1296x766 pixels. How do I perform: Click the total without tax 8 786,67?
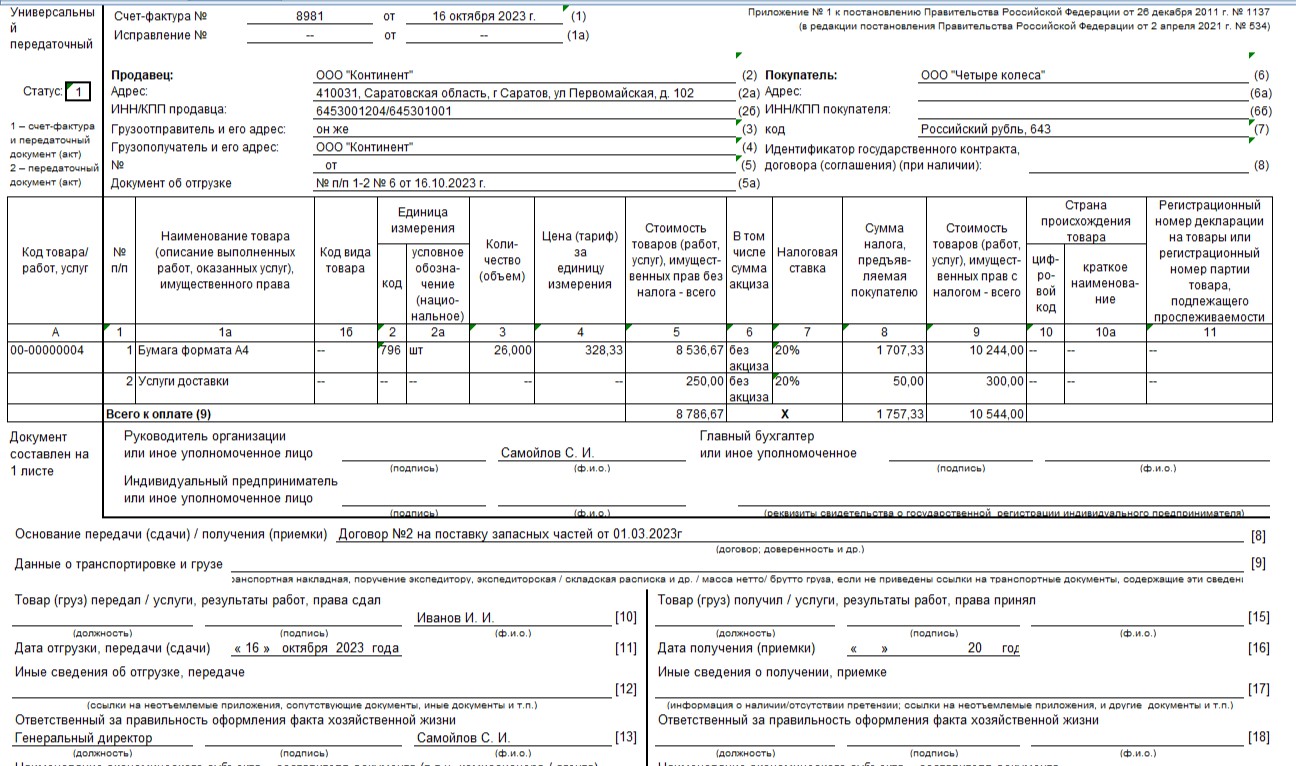(x=677, y=413)
